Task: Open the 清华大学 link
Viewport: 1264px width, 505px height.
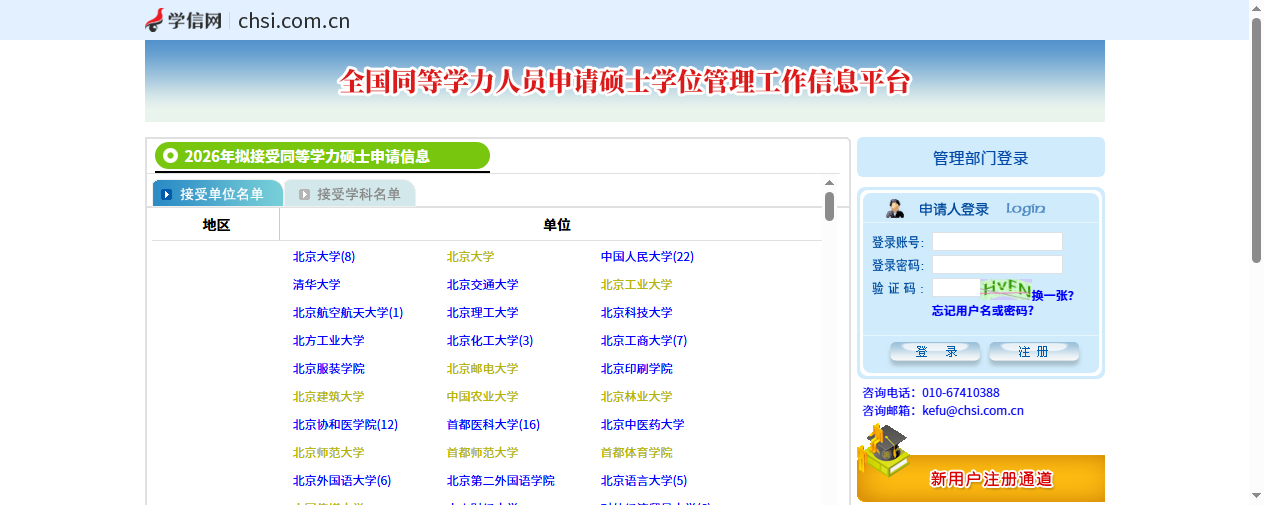Action: (x=317, y=284)
